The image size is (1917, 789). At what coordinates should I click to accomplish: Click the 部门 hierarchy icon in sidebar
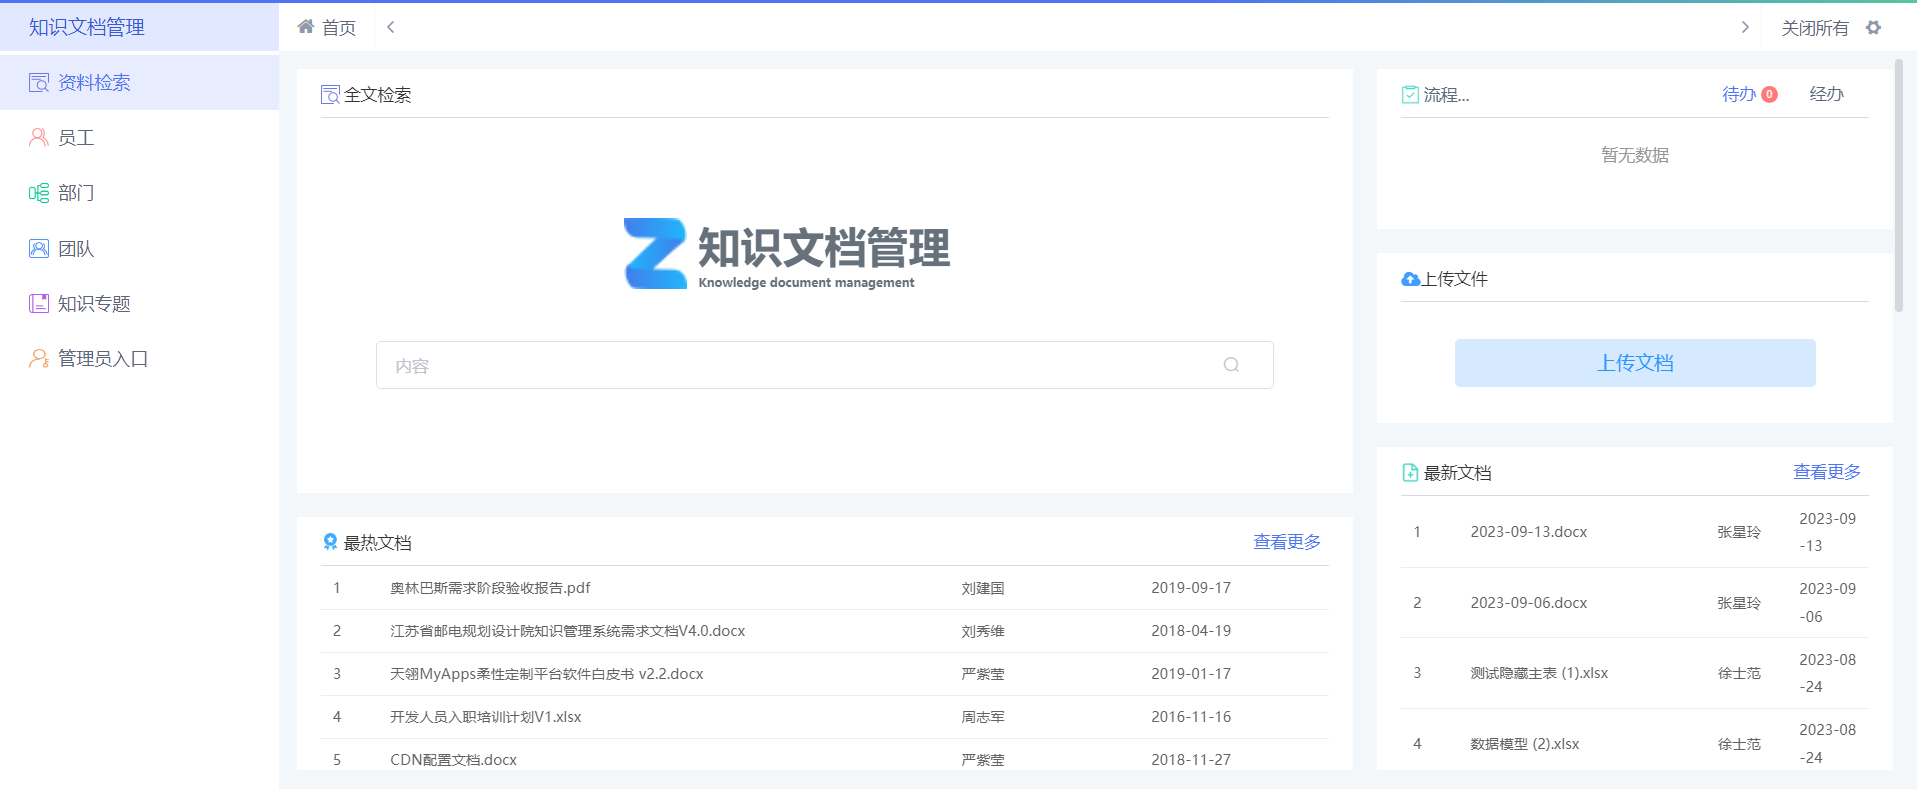point(39,193)
